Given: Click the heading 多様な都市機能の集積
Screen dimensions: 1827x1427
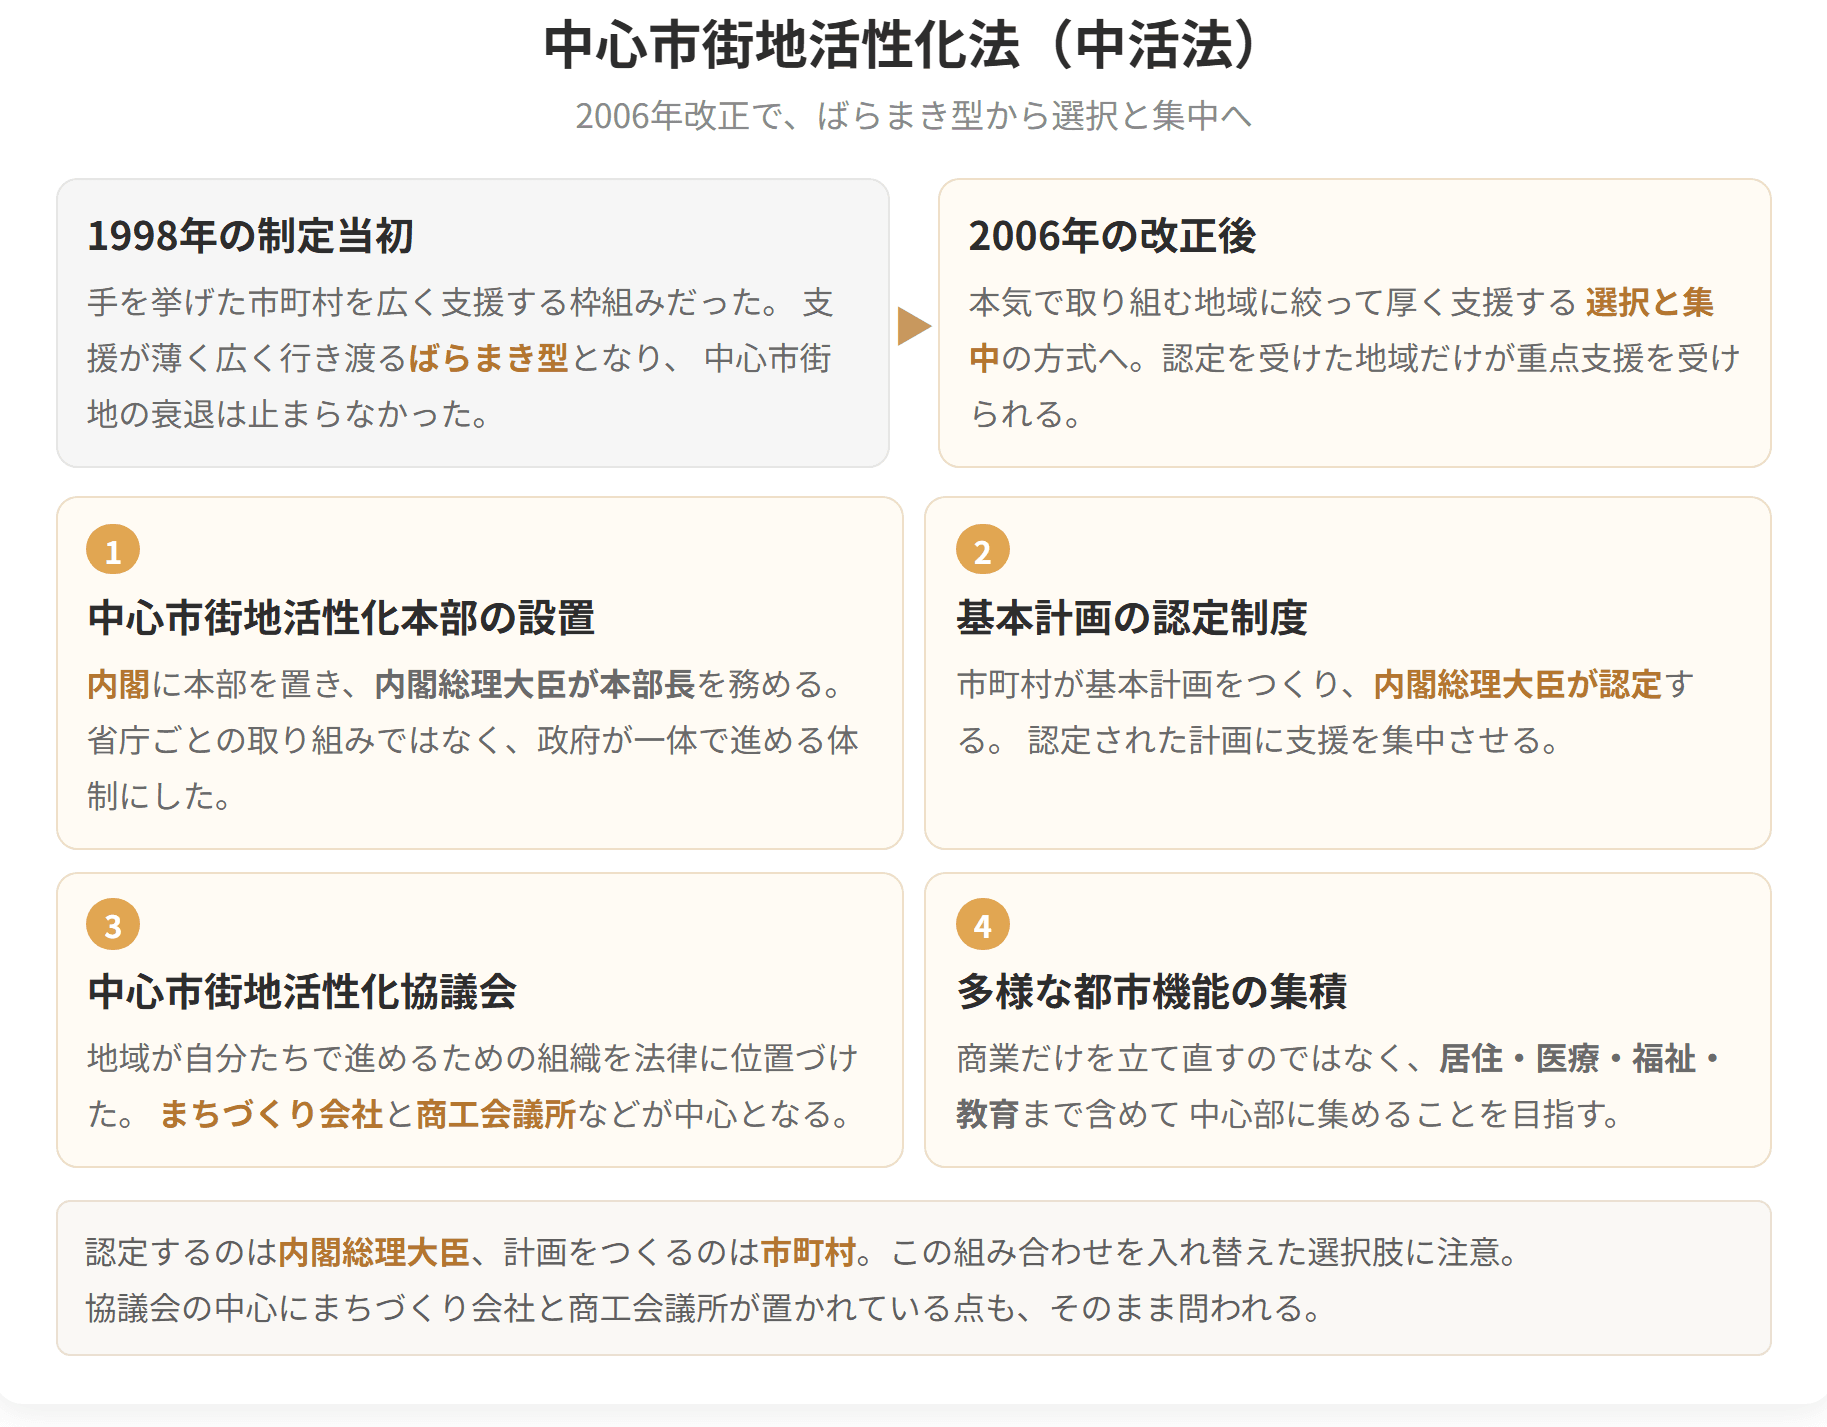Looking at the screenshot, I should coord(1152,992).
